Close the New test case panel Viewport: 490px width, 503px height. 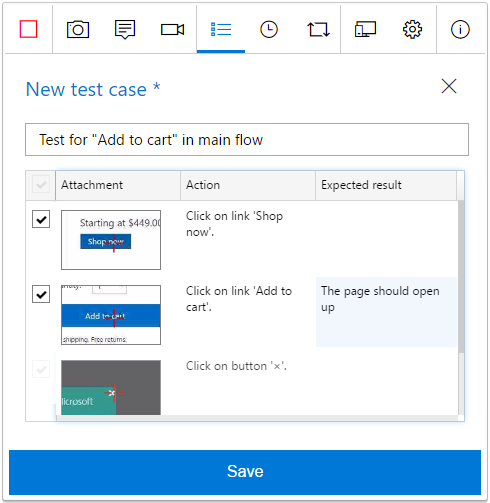[449, 86]
